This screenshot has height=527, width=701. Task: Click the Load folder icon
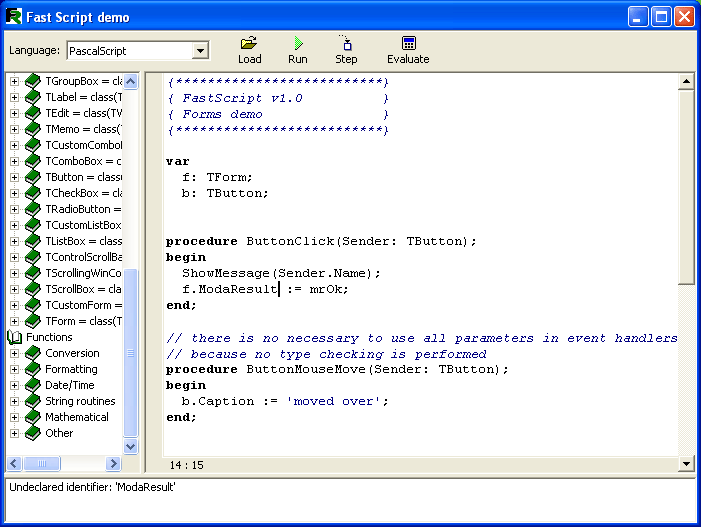click(x=249, y=43)
